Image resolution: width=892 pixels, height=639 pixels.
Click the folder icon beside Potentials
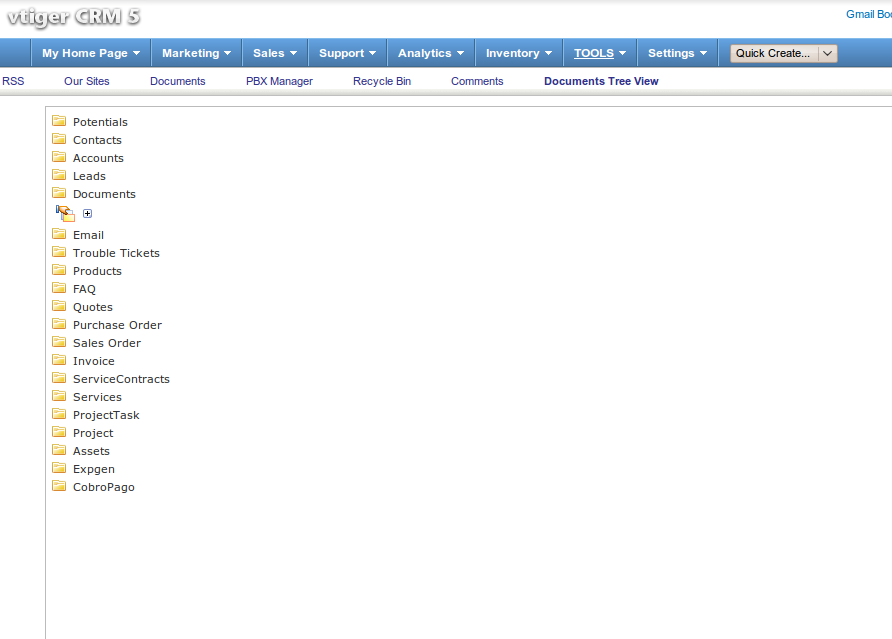[59, 121]
